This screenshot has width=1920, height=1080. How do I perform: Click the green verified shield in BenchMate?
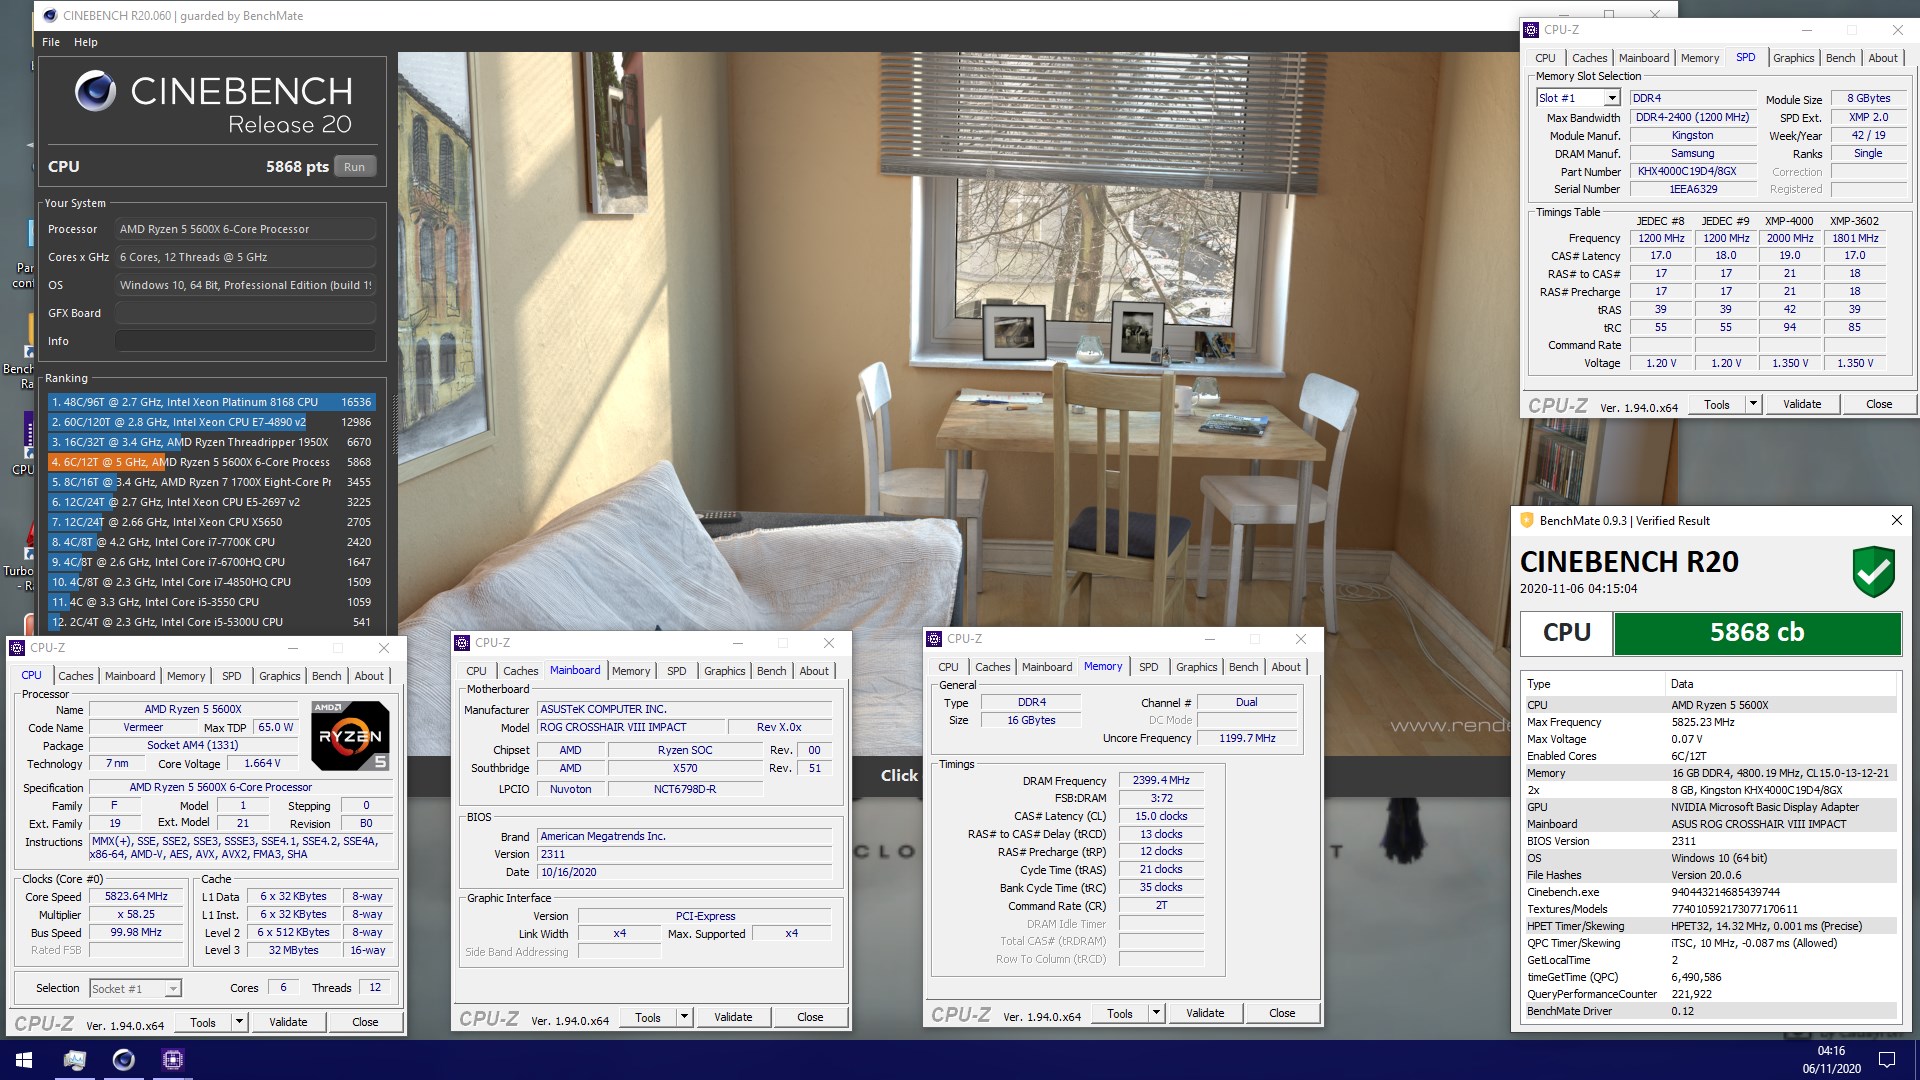tap(1873, 572)
